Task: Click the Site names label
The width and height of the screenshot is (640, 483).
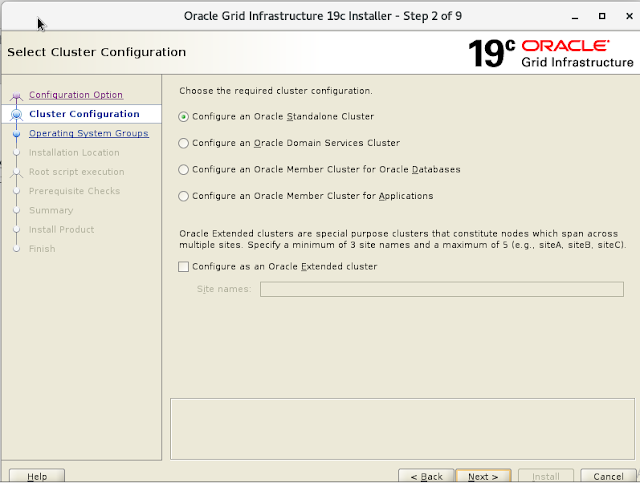Action: pyautogui.click(x=224, y=289)
